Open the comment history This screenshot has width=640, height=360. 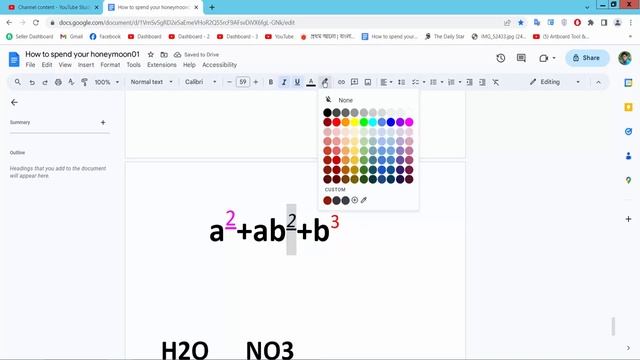[521, 58]
